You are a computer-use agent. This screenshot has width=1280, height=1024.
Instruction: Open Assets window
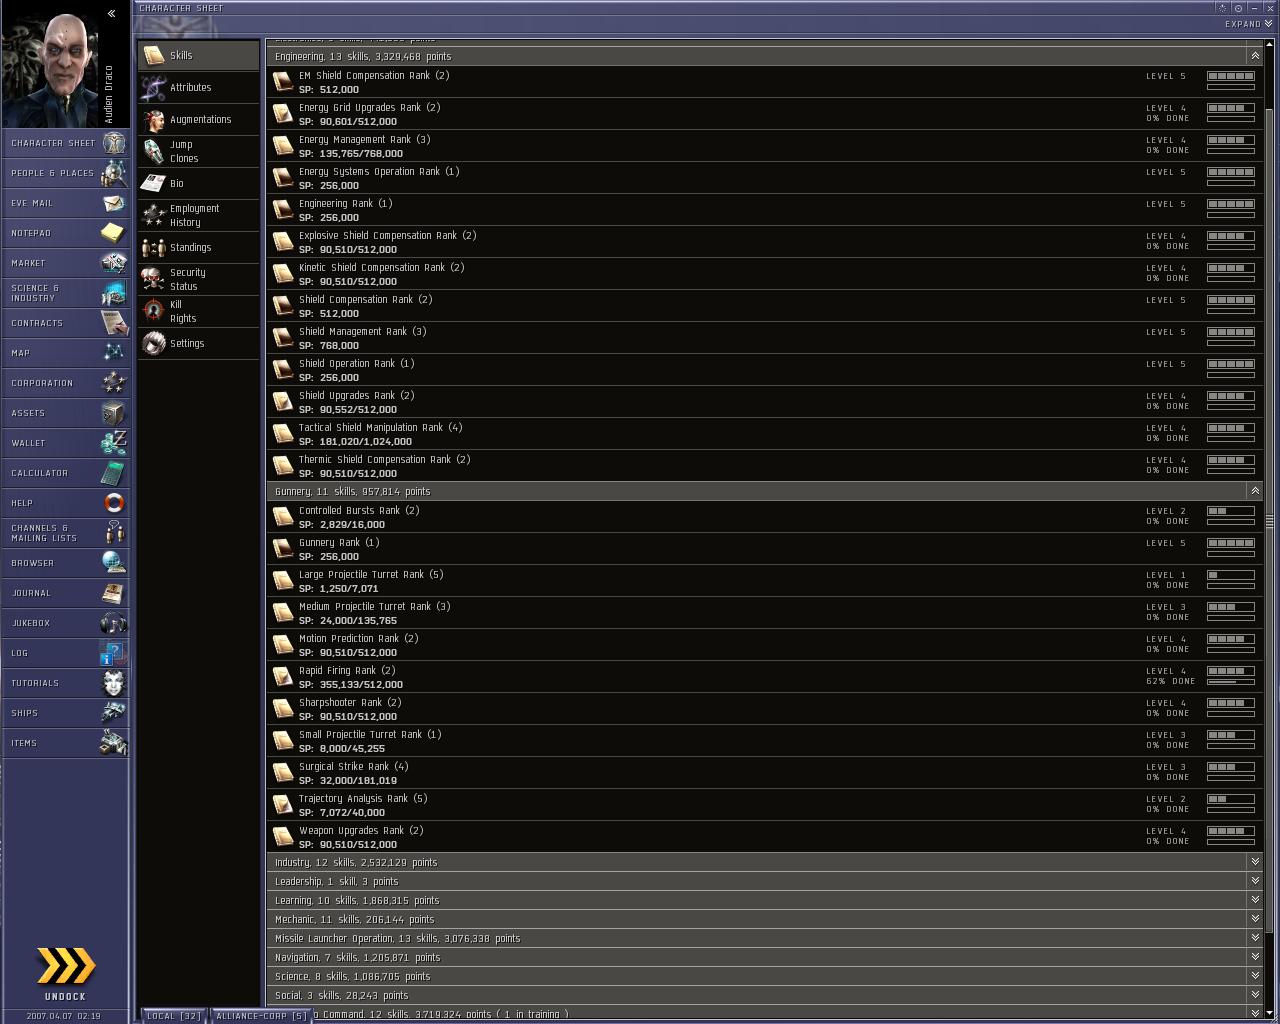point(65,413)
